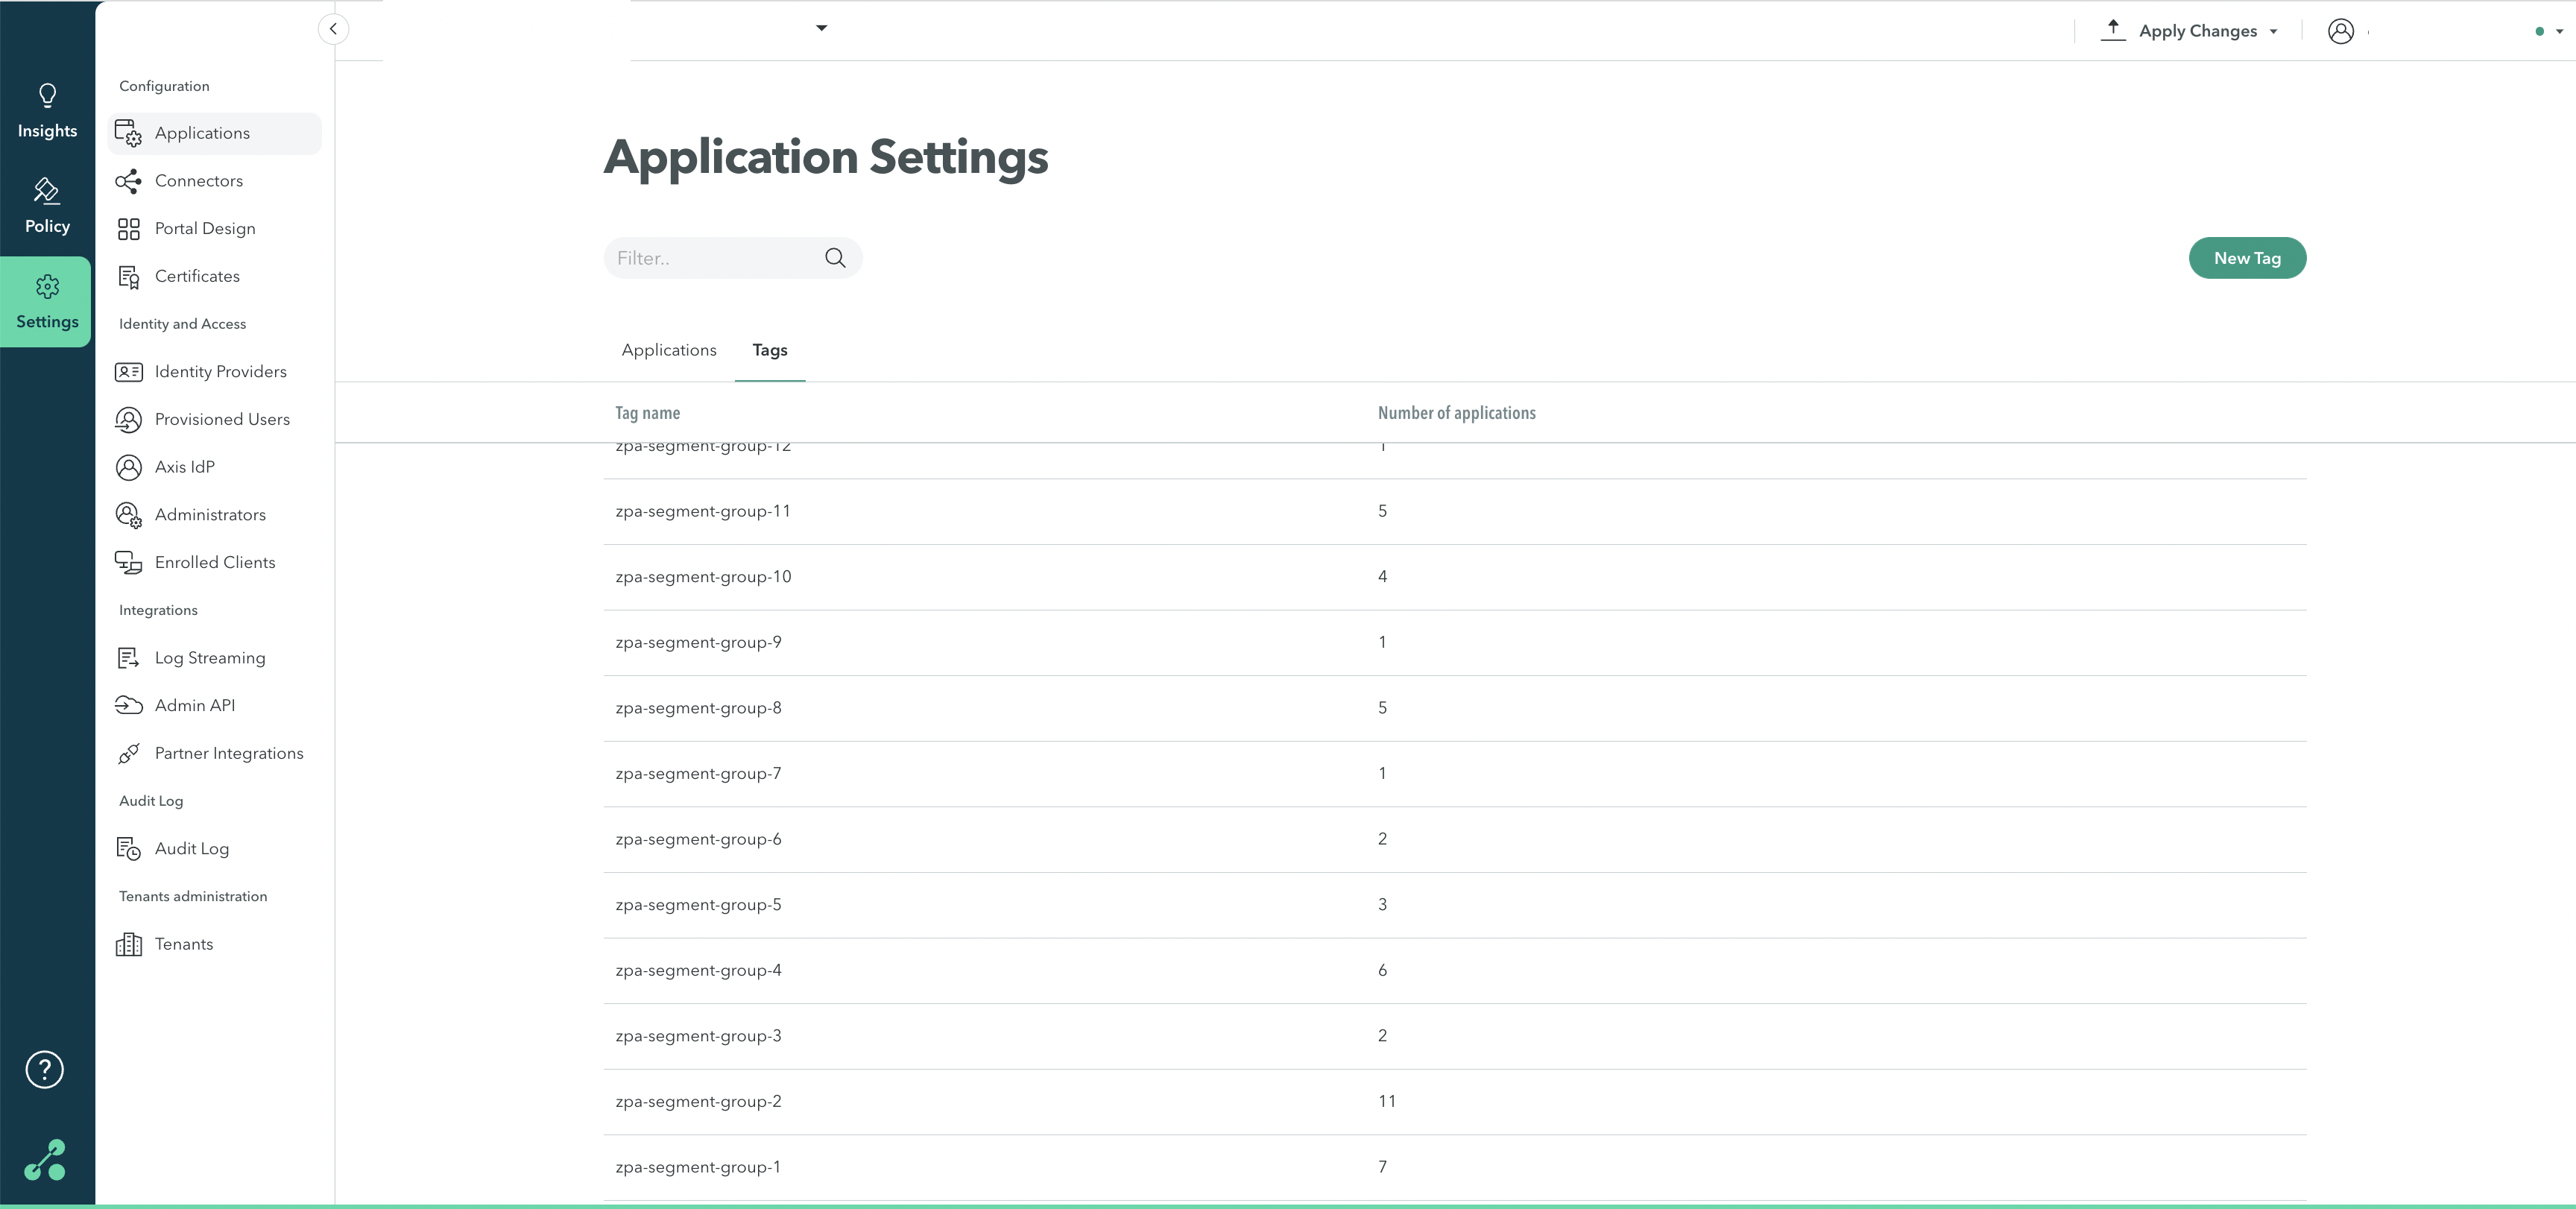The image size is (2576, 1209).
Task: Open the Audit Log page
Action: pyautogui.click(x=191, y=849)
